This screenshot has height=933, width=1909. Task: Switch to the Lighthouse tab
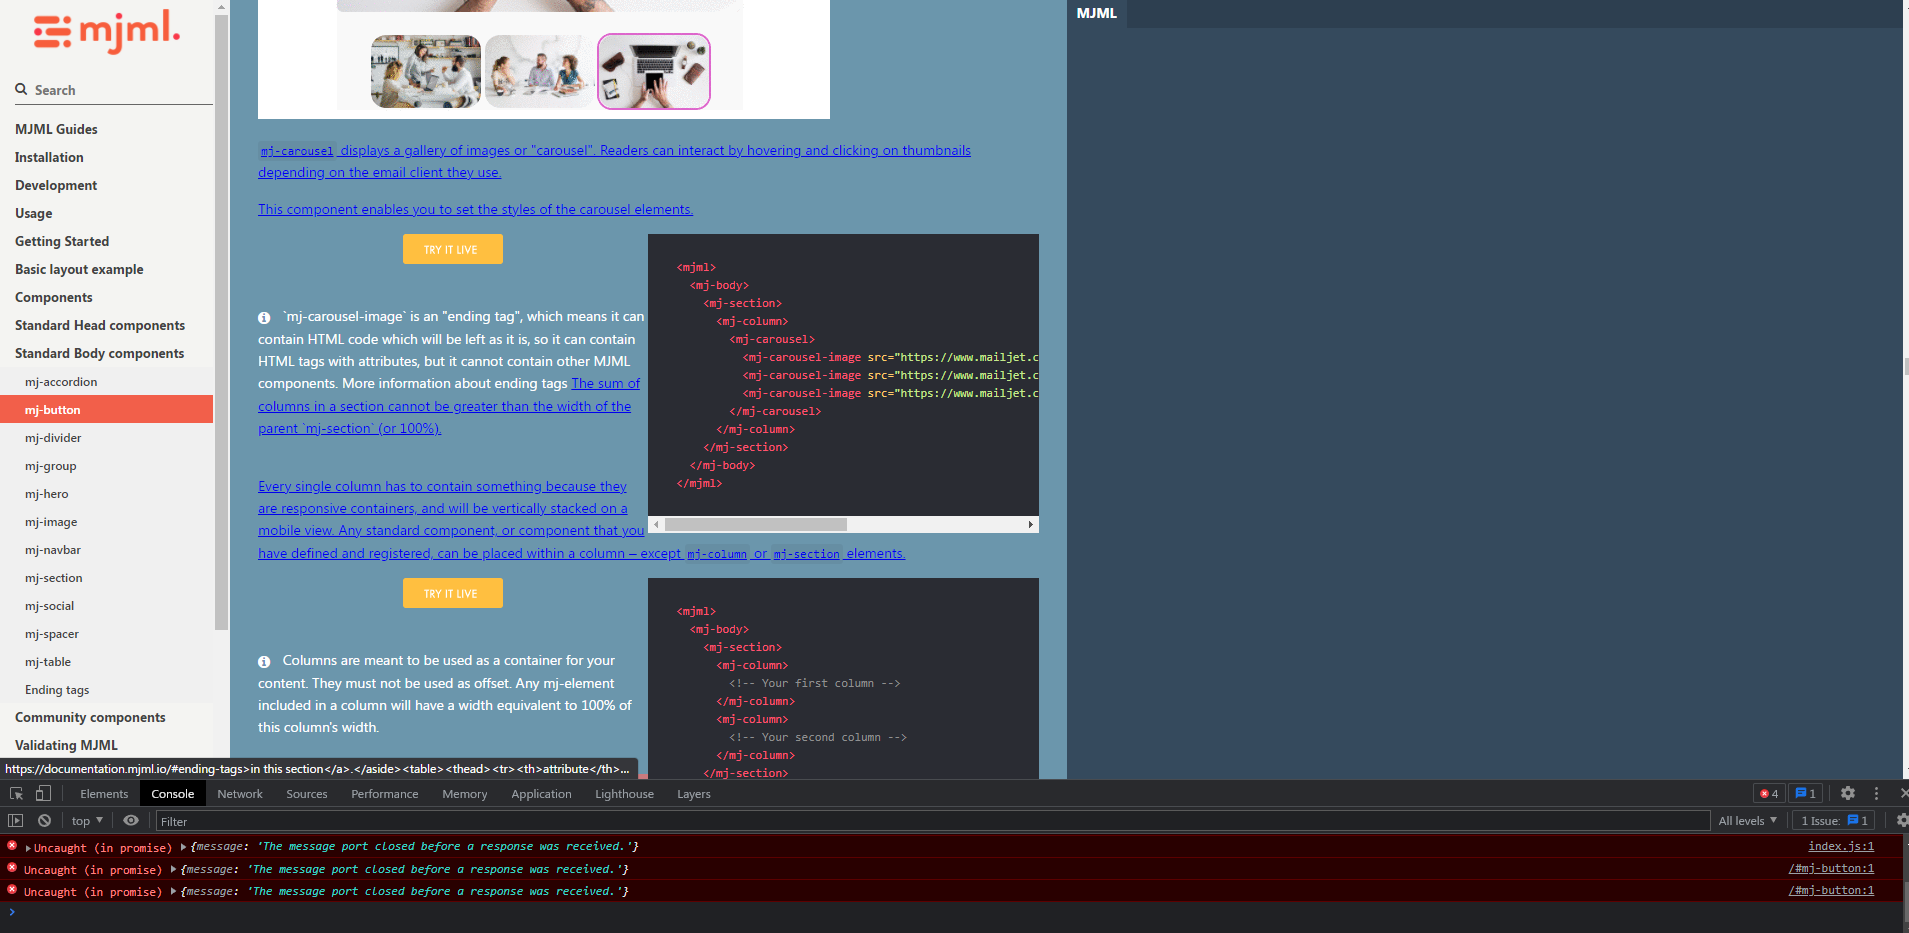click(x=623, y=793)
